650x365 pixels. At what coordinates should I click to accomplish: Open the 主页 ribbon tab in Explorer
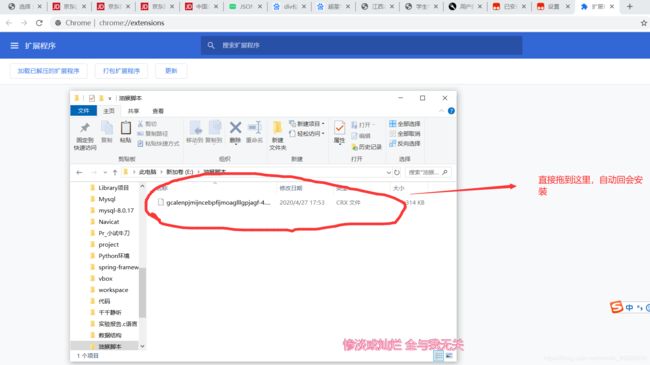(109, 111)
